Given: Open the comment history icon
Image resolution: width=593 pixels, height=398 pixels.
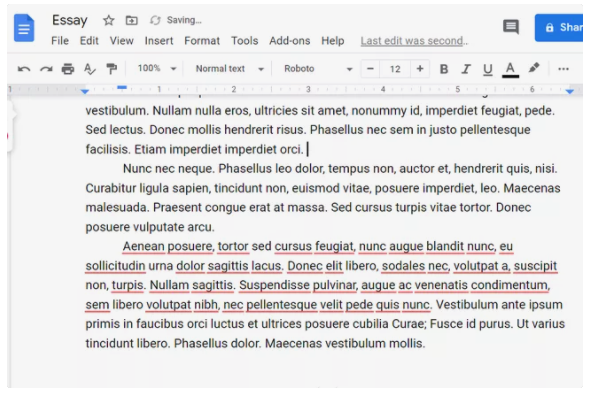Looking at the screenshot, I should [x=511, y=27].
